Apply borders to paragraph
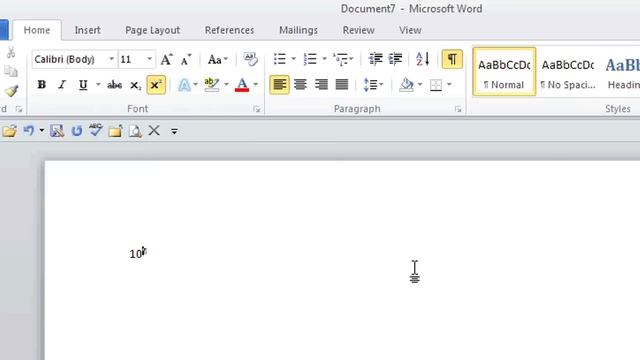Screen dimensions: 640x360 436,85
